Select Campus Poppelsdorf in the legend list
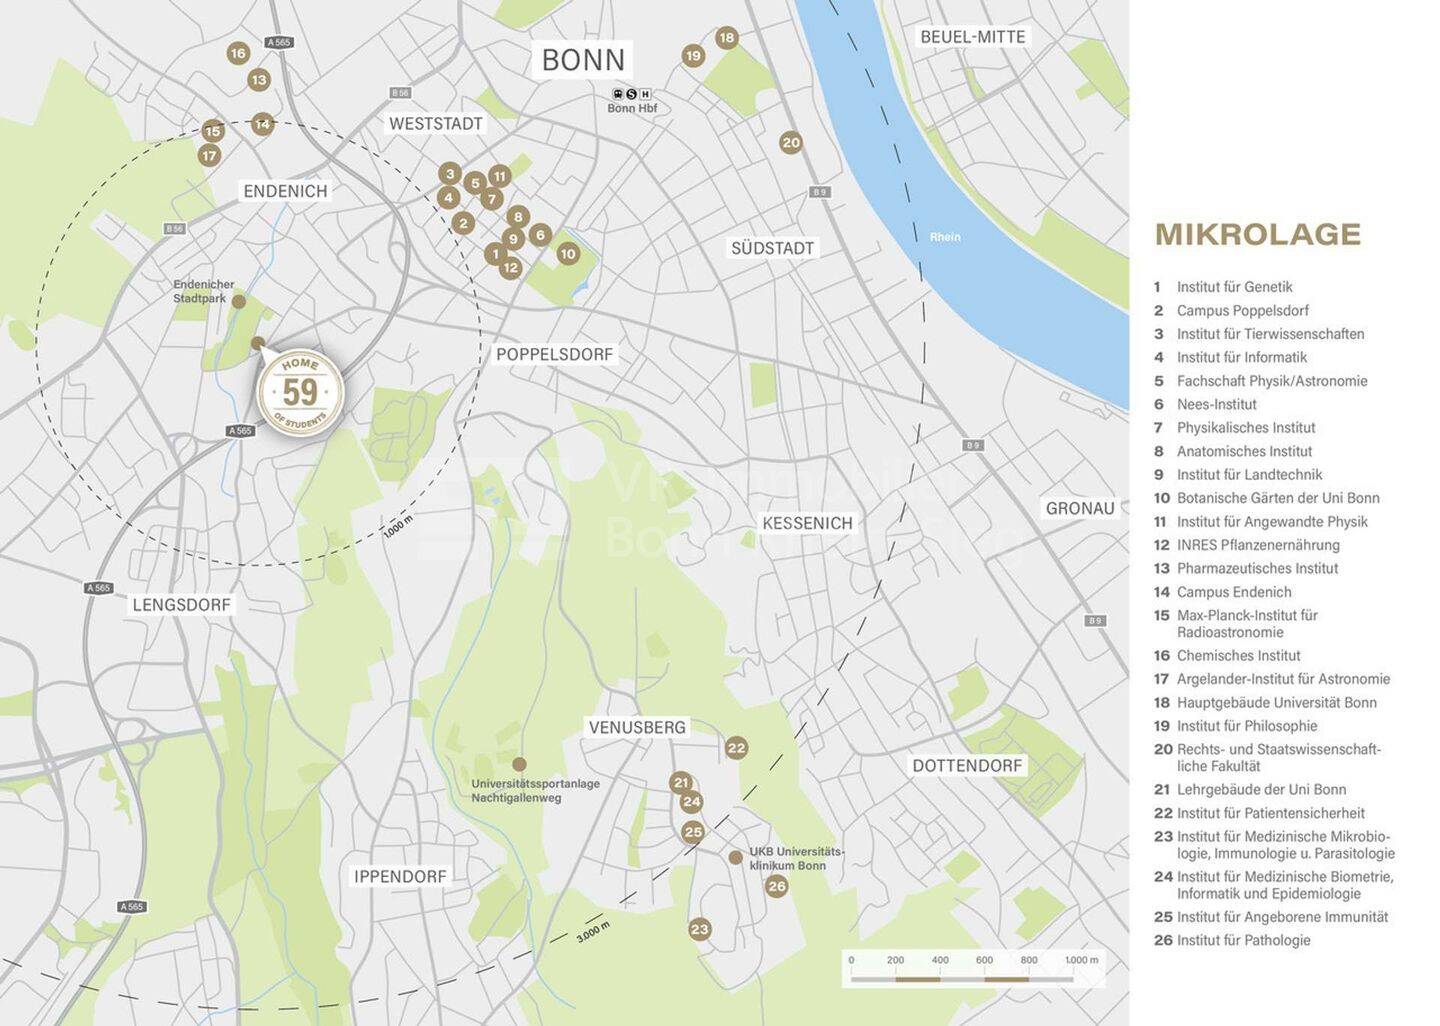 pyautogui.click(x=1242, y=311)
